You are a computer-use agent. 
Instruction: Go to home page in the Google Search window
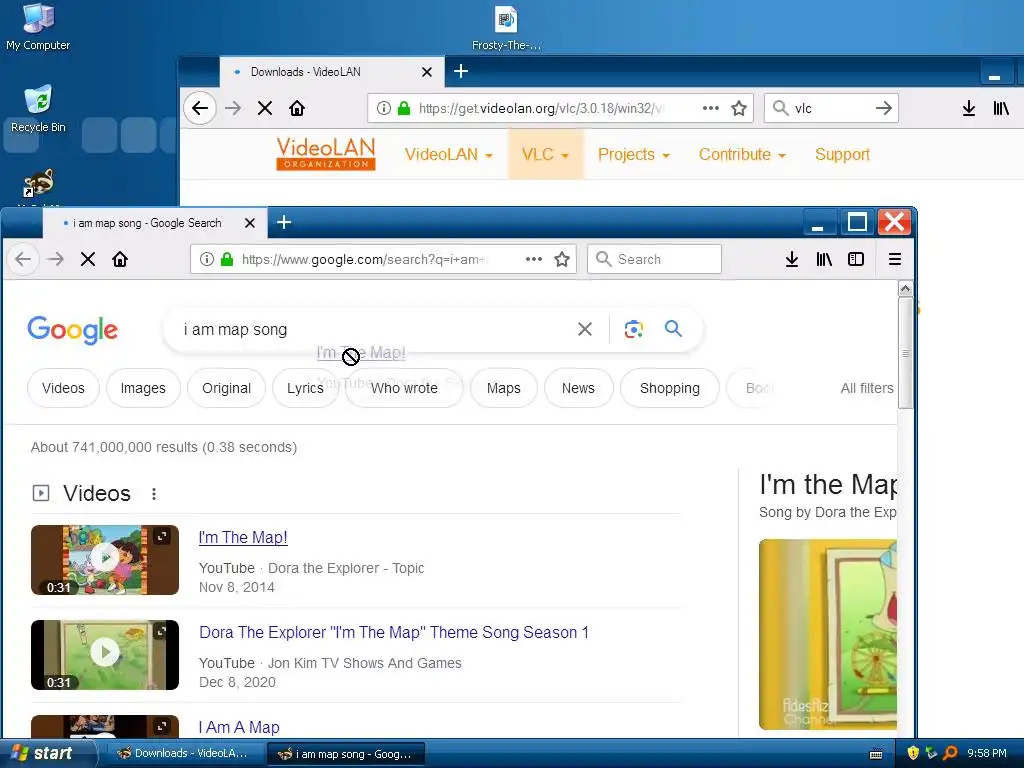click(120, 259)
